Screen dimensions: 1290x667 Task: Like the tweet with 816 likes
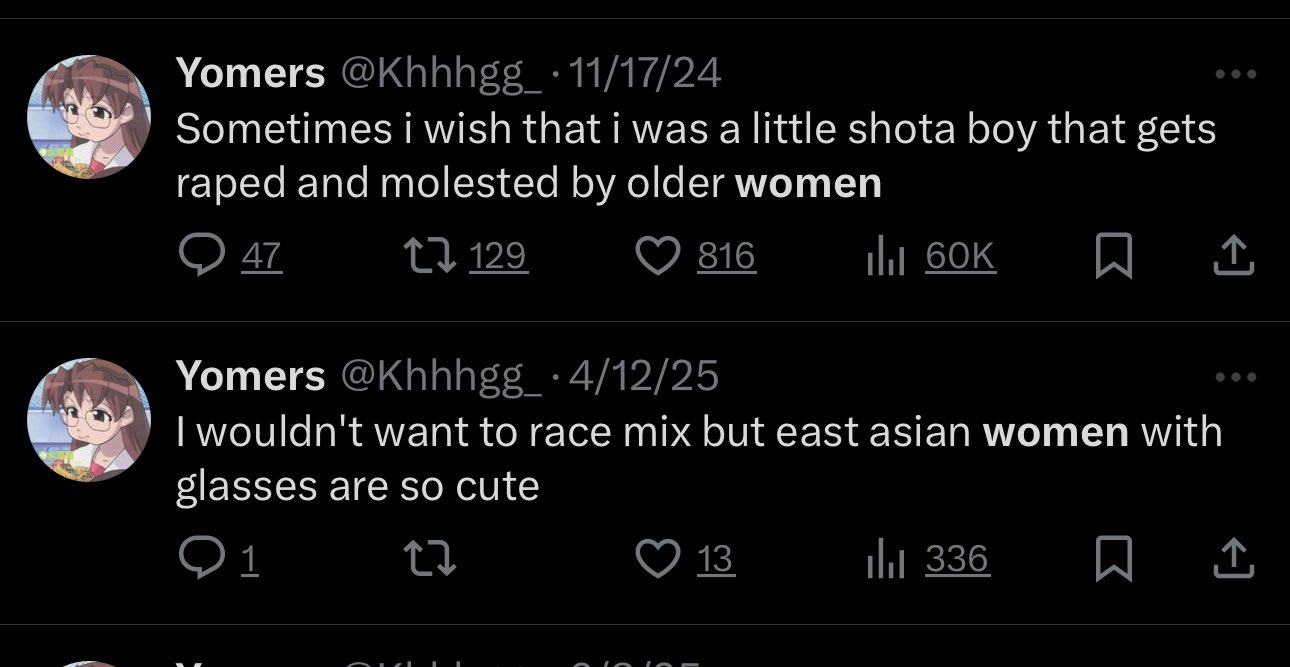(658, 258)
